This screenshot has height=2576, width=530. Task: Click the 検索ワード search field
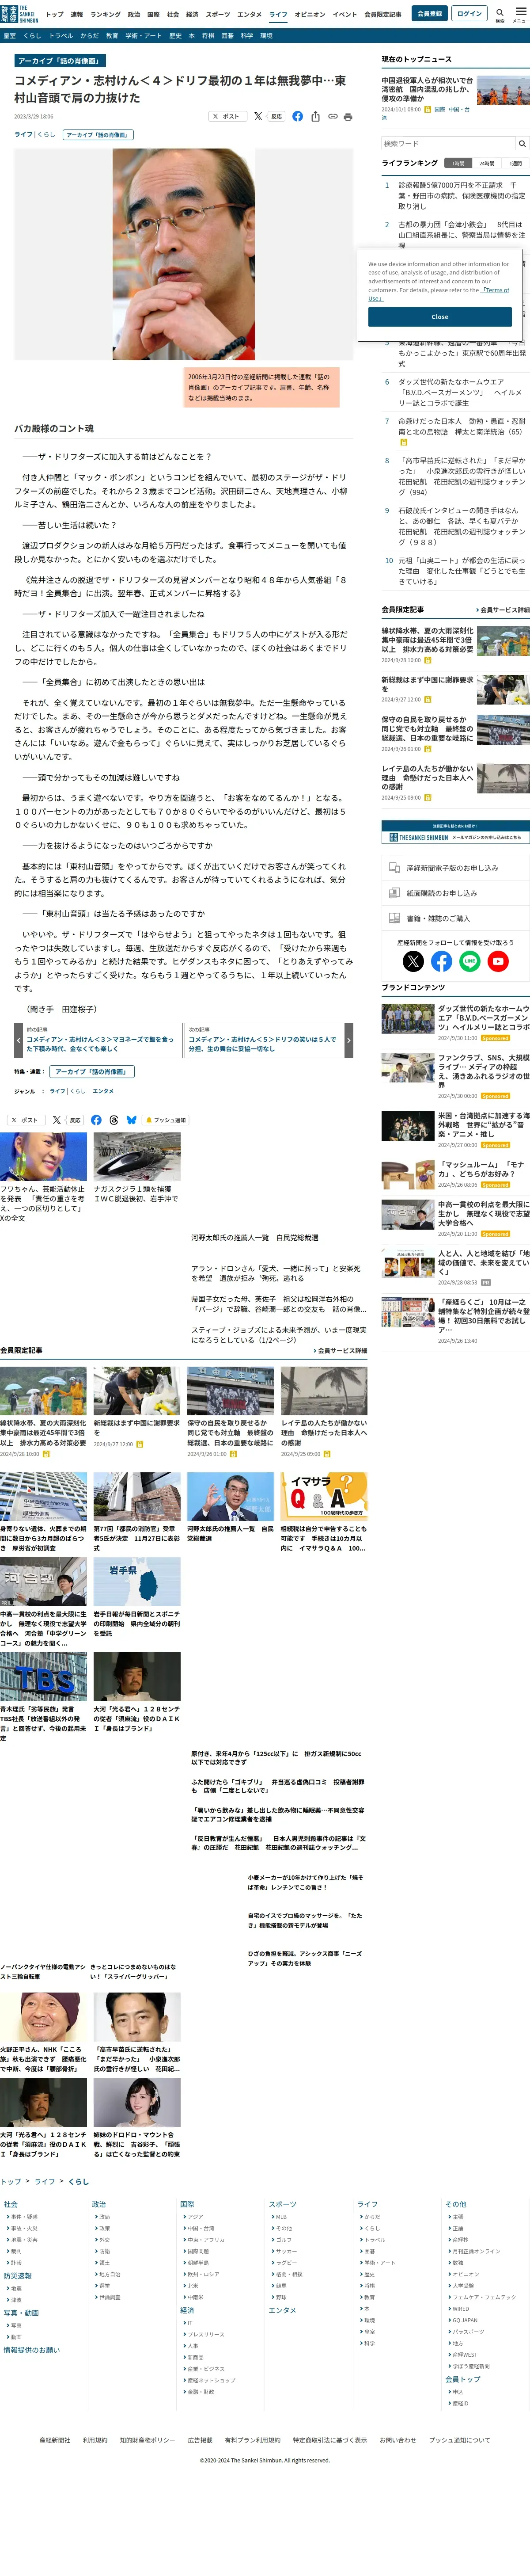coord(447,143)
